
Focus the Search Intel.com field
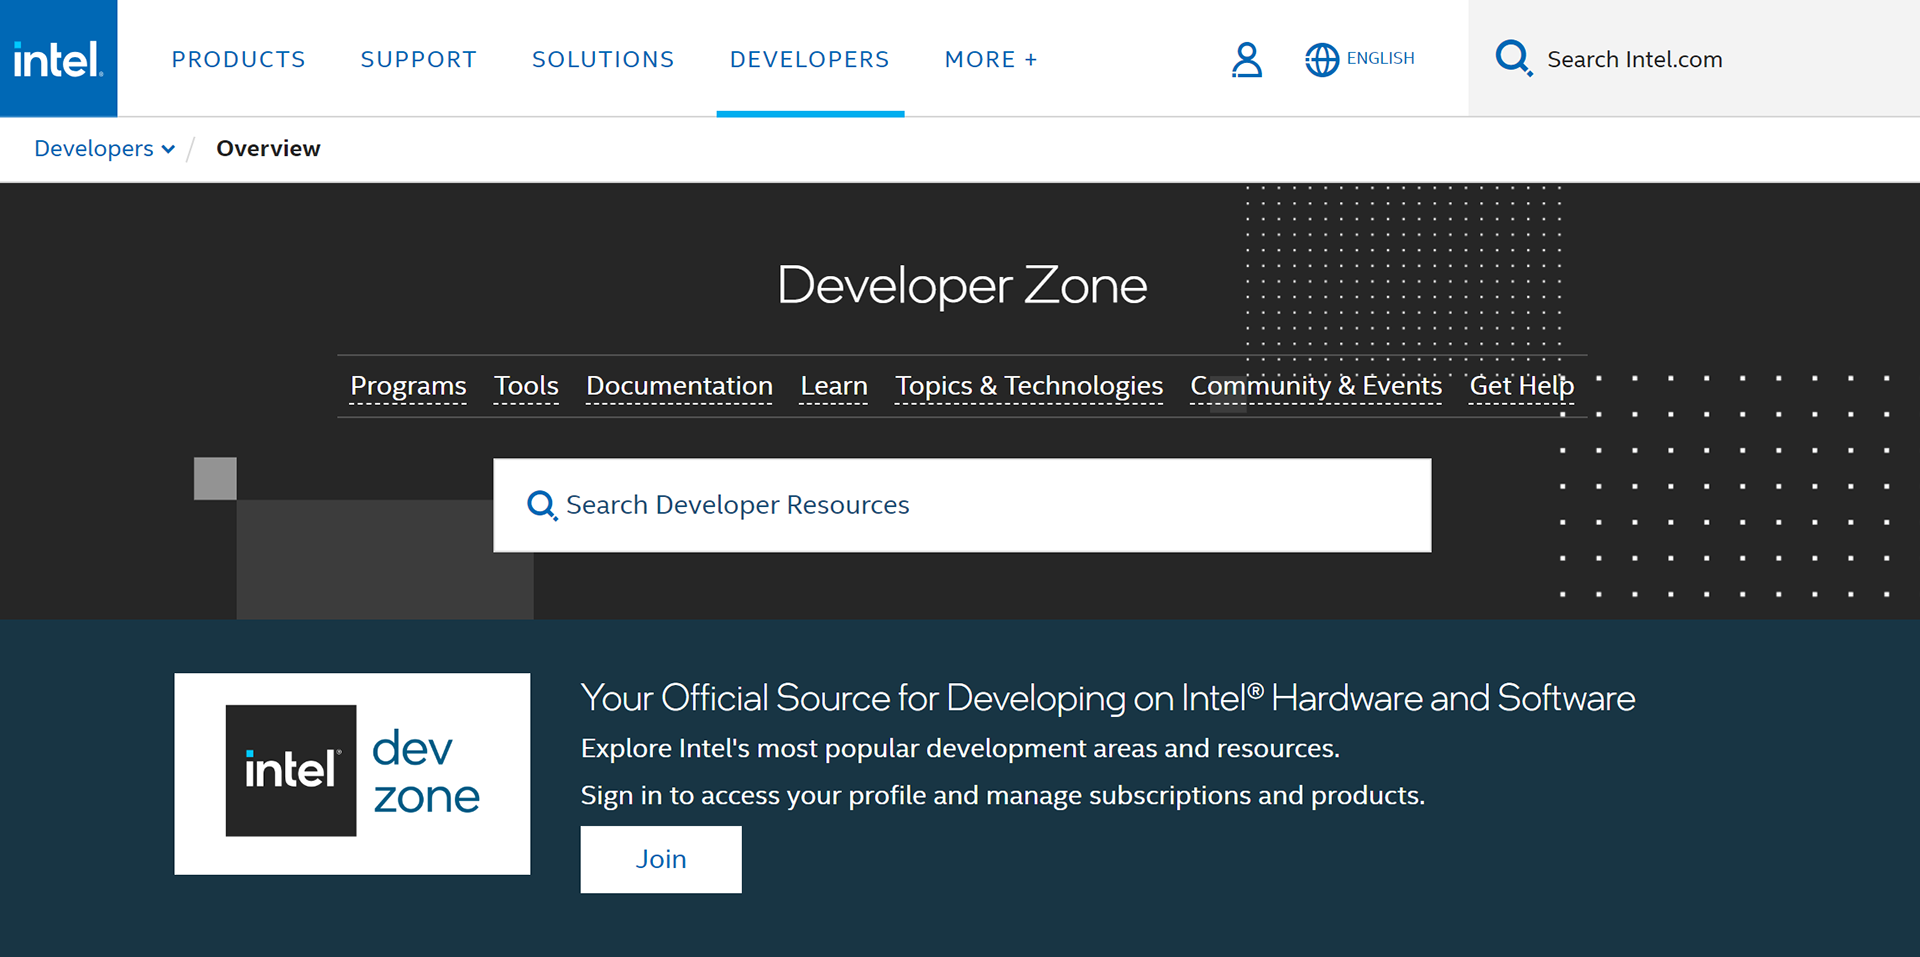point(1694,58)
